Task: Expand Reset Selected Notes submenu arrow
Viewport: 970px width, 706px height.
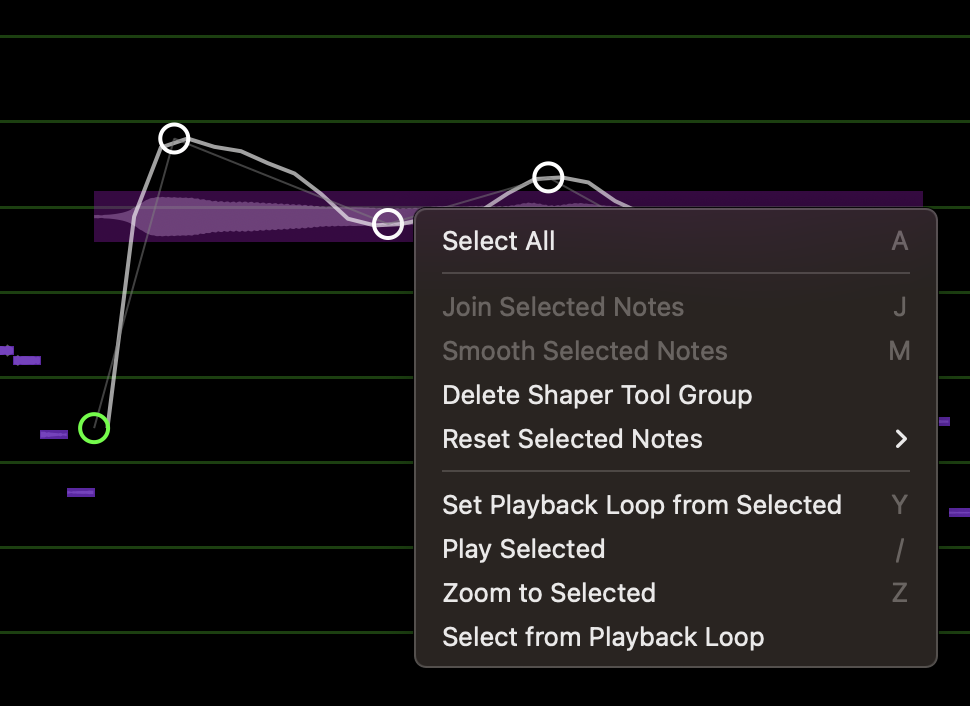Action: 901,439
